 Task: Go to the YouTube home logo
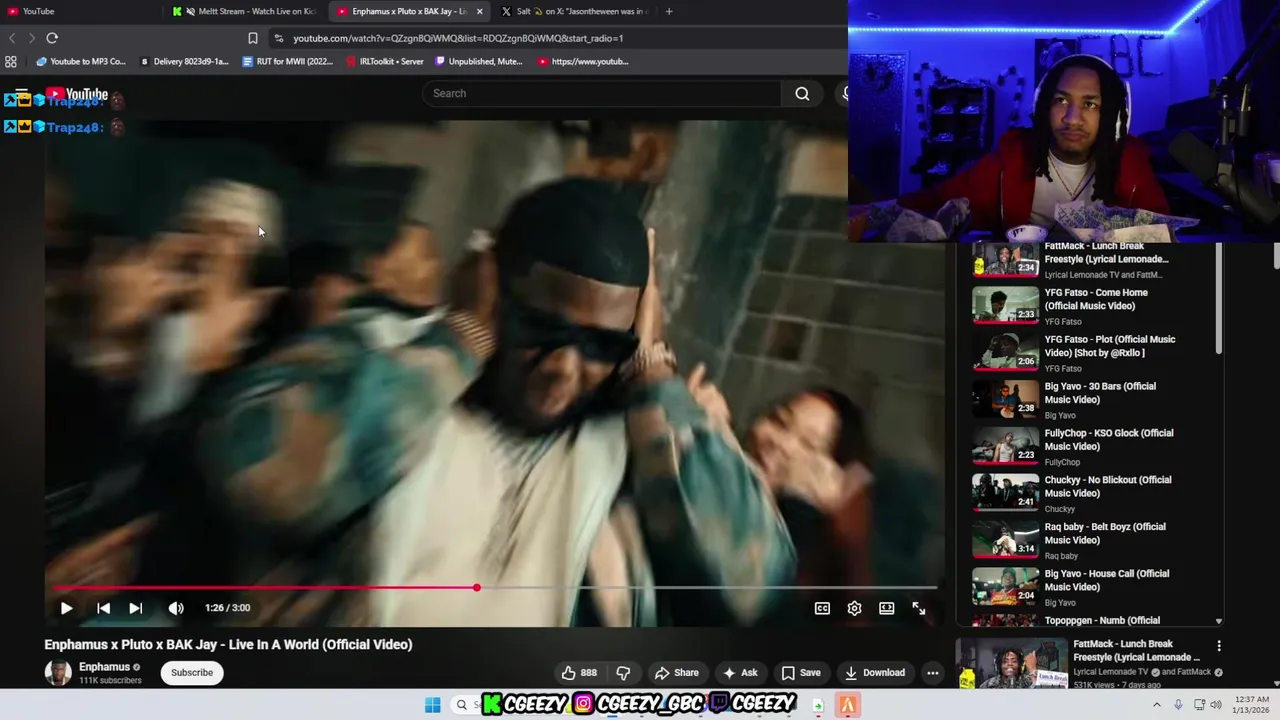click(x=79, y=94)
